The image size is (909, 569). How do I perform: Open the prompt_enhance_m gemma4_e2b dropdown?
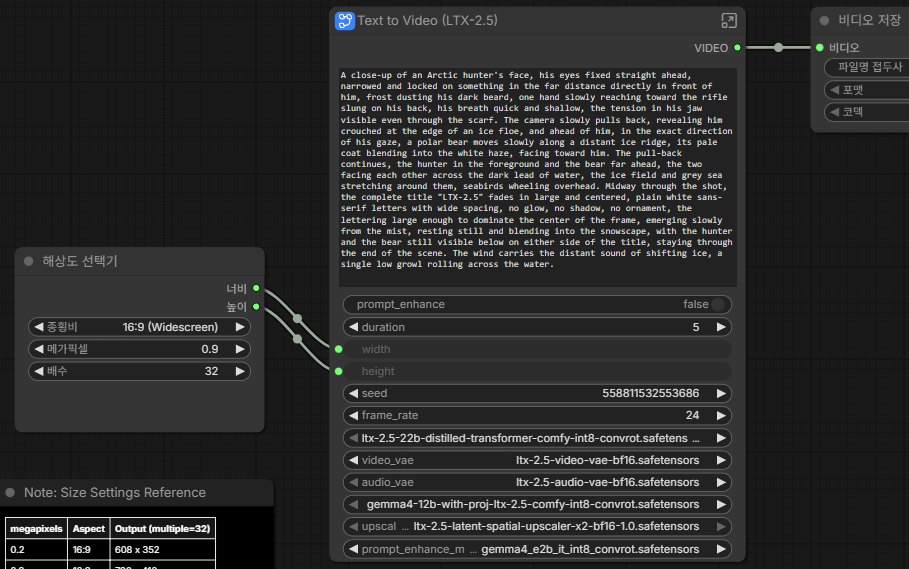537,549
